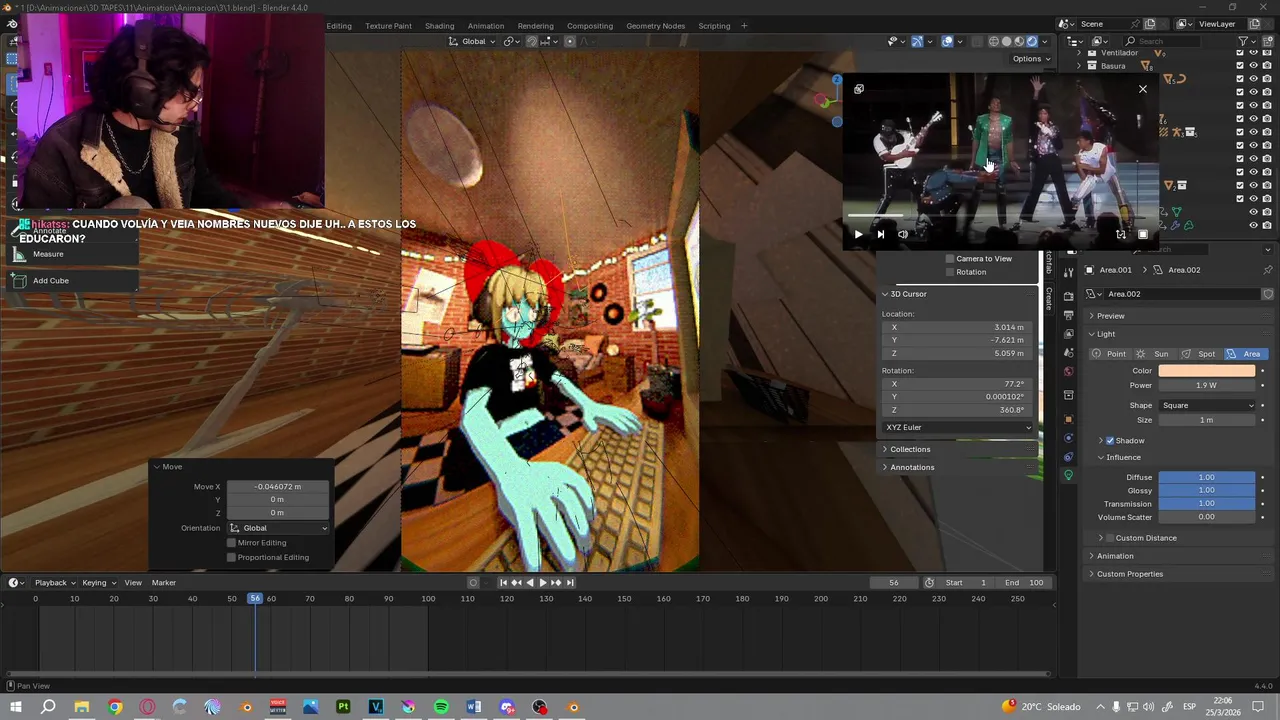Disable Basura collection in renders

[1267, 66]
